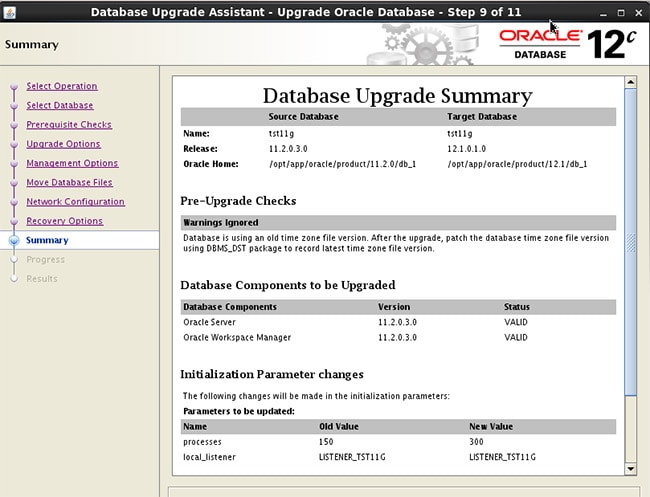Image resolution: width=650 pixels, height=497 pixels.
Task: Click processes new value 300
Action: pyautogui.click(x=476, y=442)
